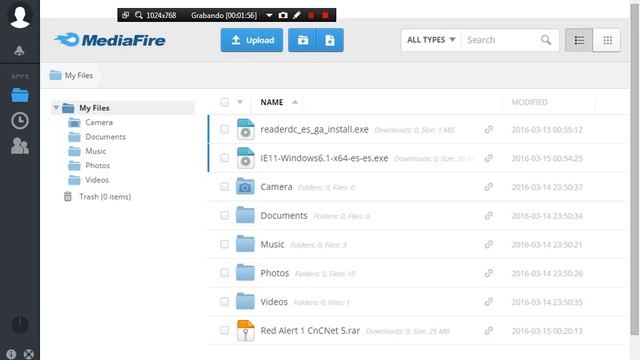Select Photos in the folder tree

click(x=98, y=165)
